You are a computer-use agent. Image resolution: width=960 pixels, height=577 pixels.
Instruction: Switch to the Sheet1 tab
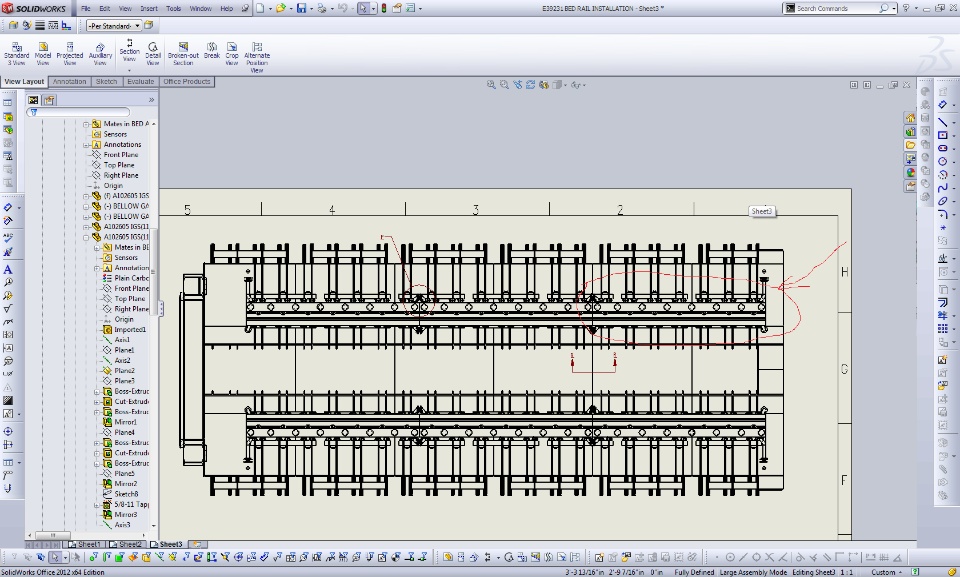pos(88,545)
